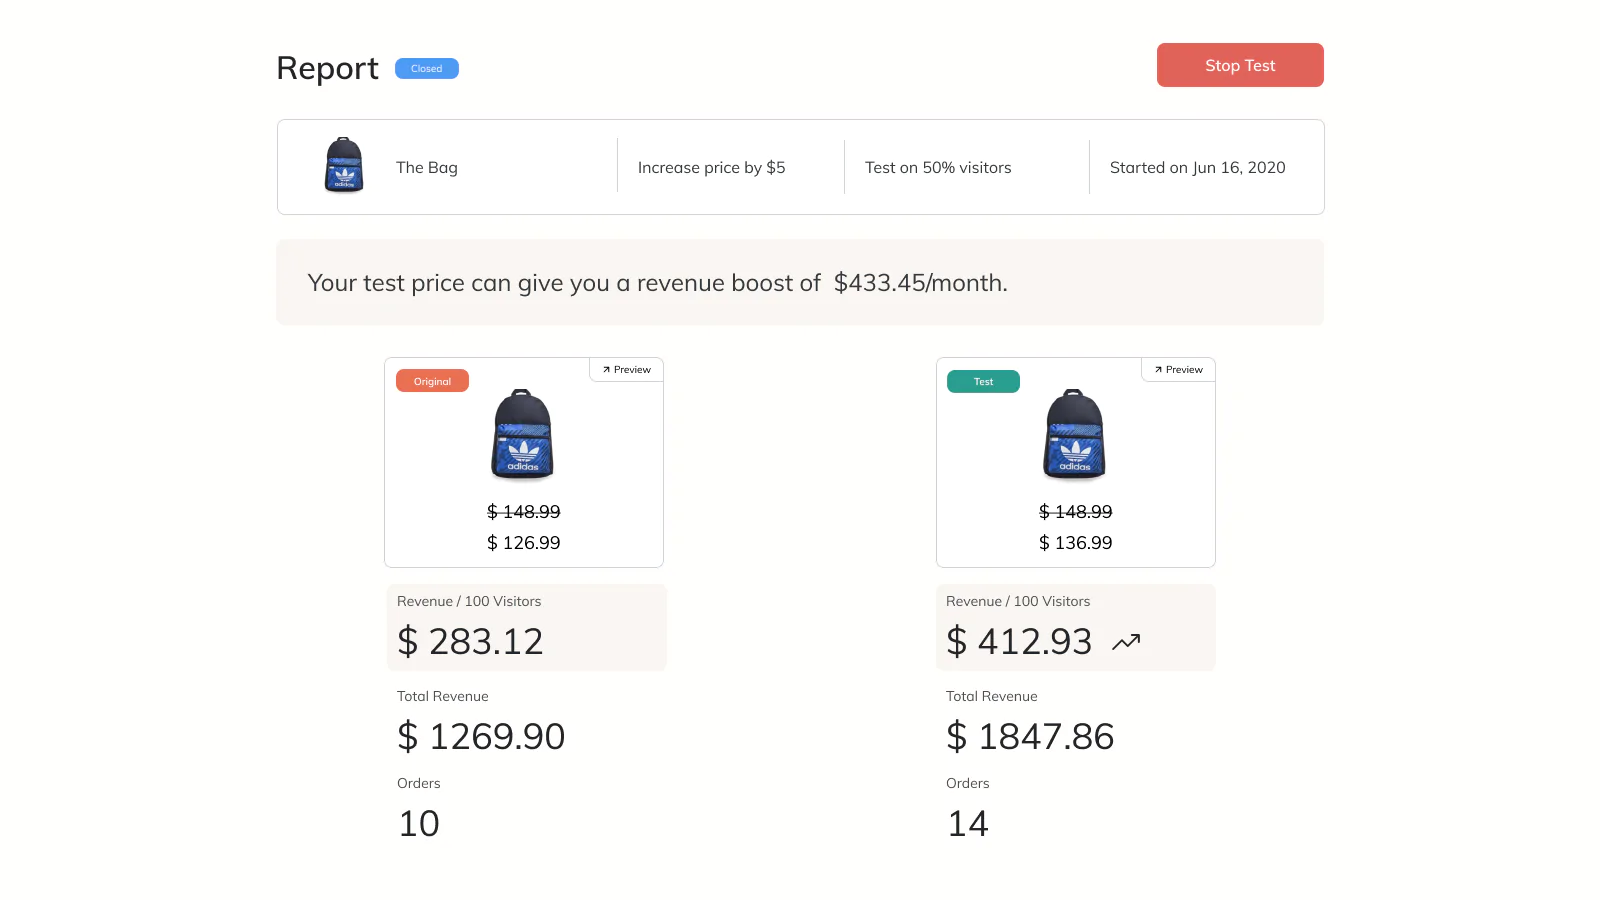Click Test on 50% visitors text
Image resolution: width=1600 pixels, height=900 pixels.
click(x=938, y=167)
